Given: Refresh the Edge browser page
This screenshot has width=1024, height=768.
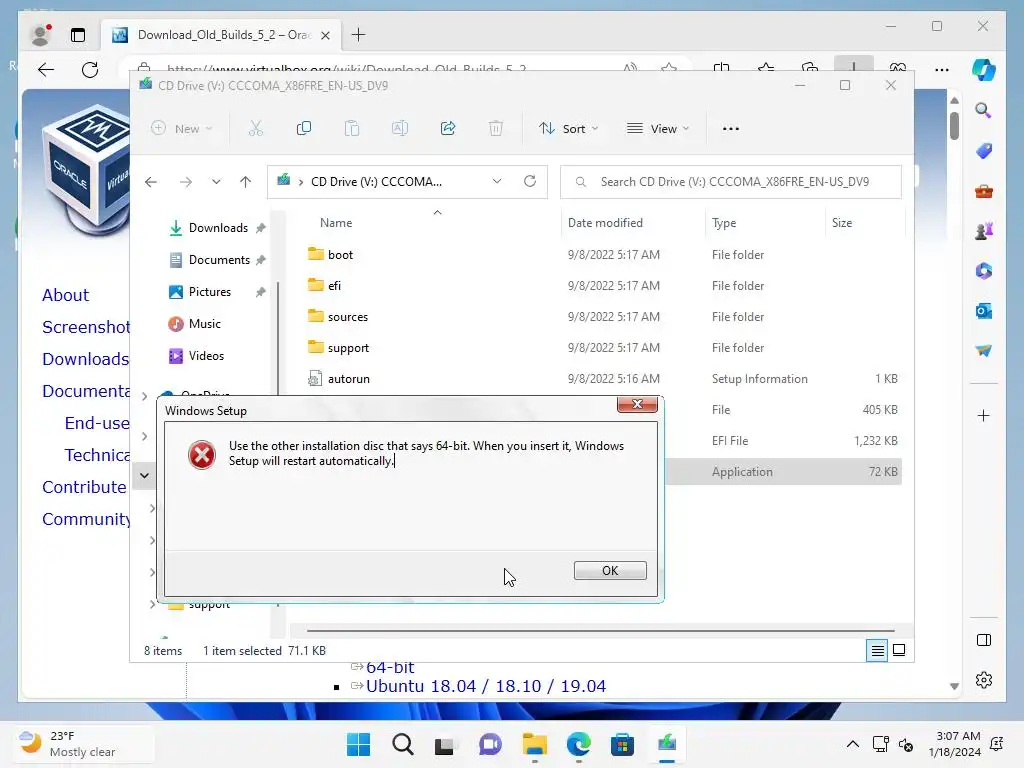Looking at the screenshot, I should pos(90,70).
